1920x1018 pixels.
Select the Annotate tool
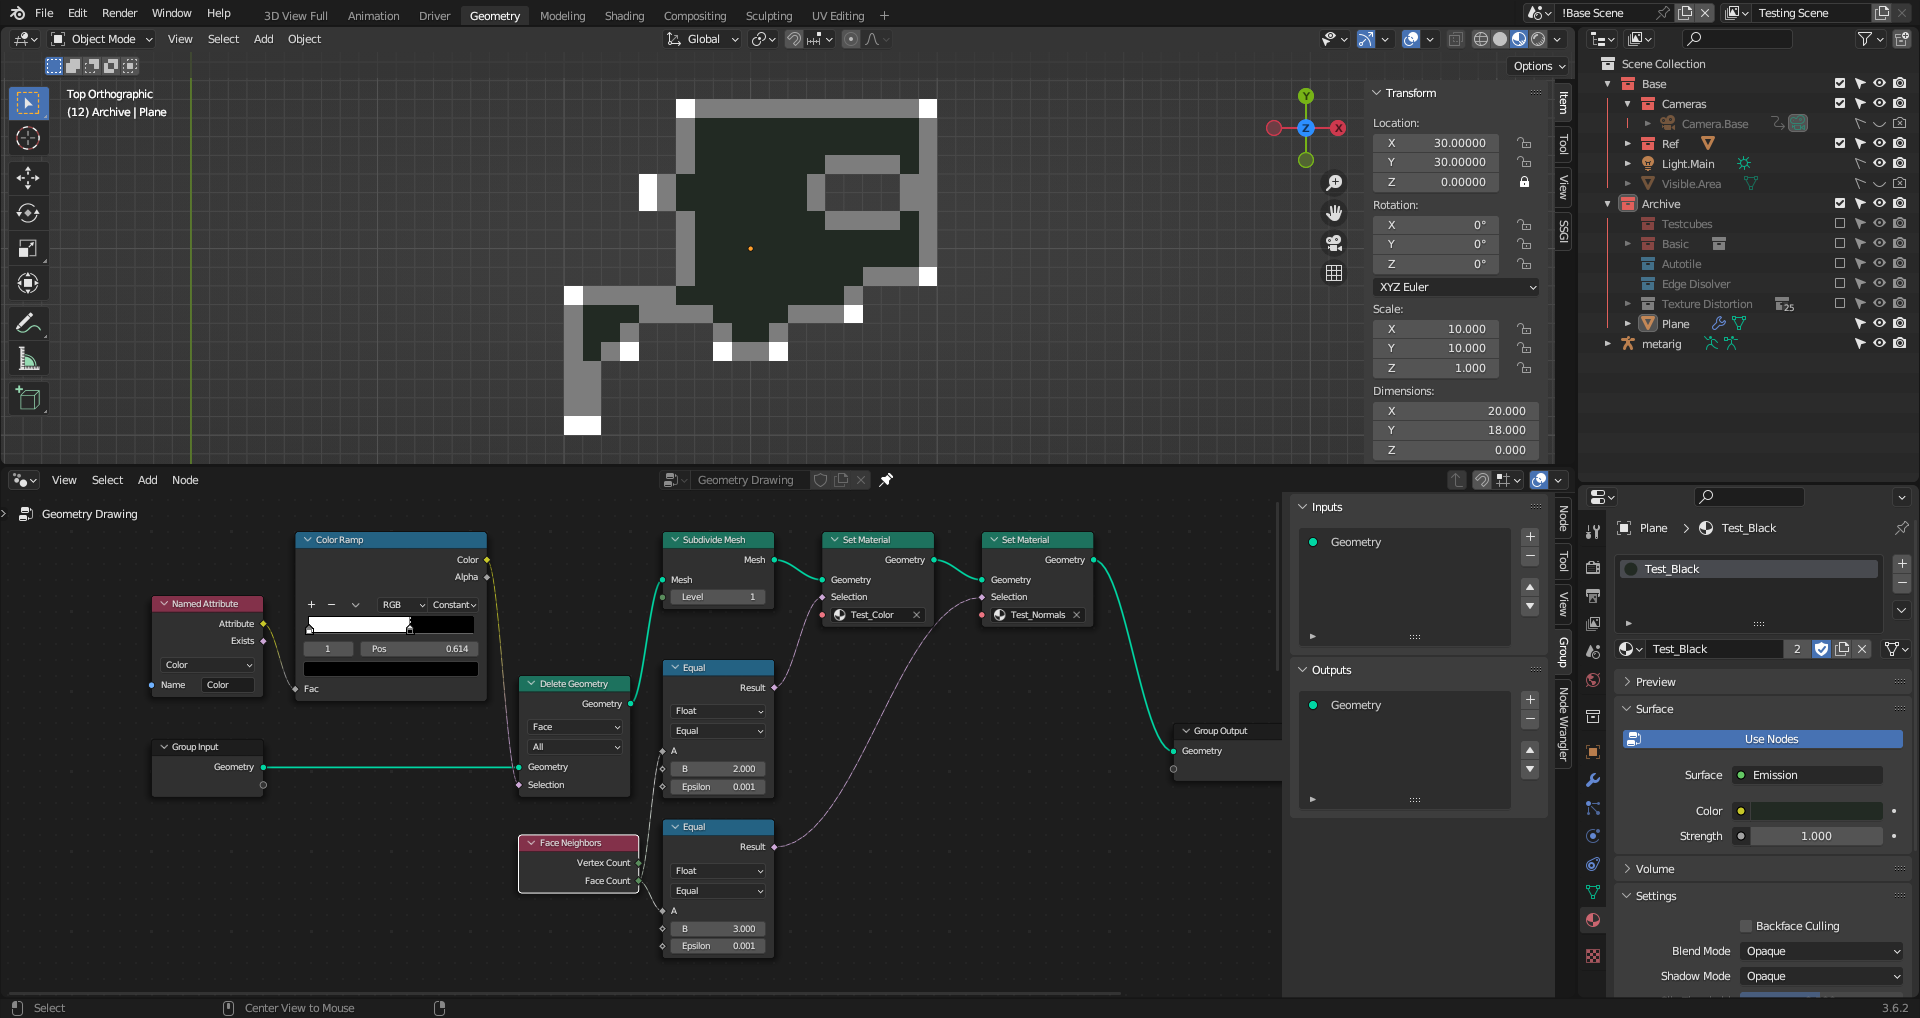28,323
